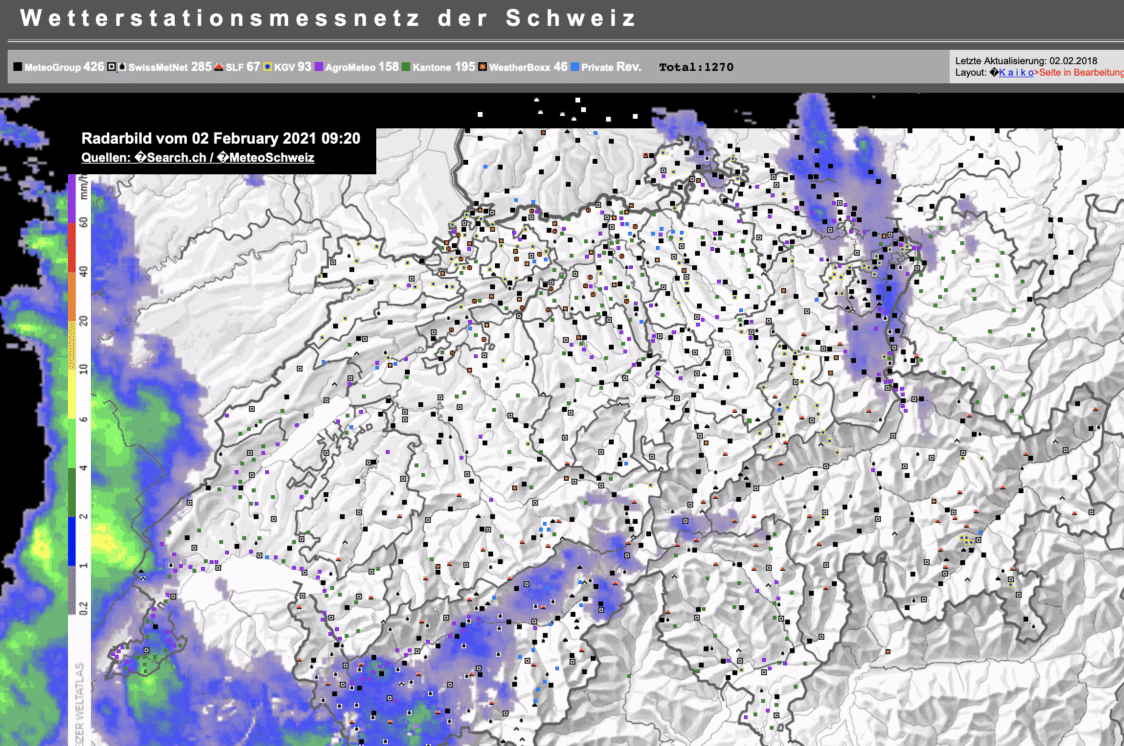Click 'Letzte Aktualisierung: 02.02.2018' text
The image size is (1124, 746).
1026,61
